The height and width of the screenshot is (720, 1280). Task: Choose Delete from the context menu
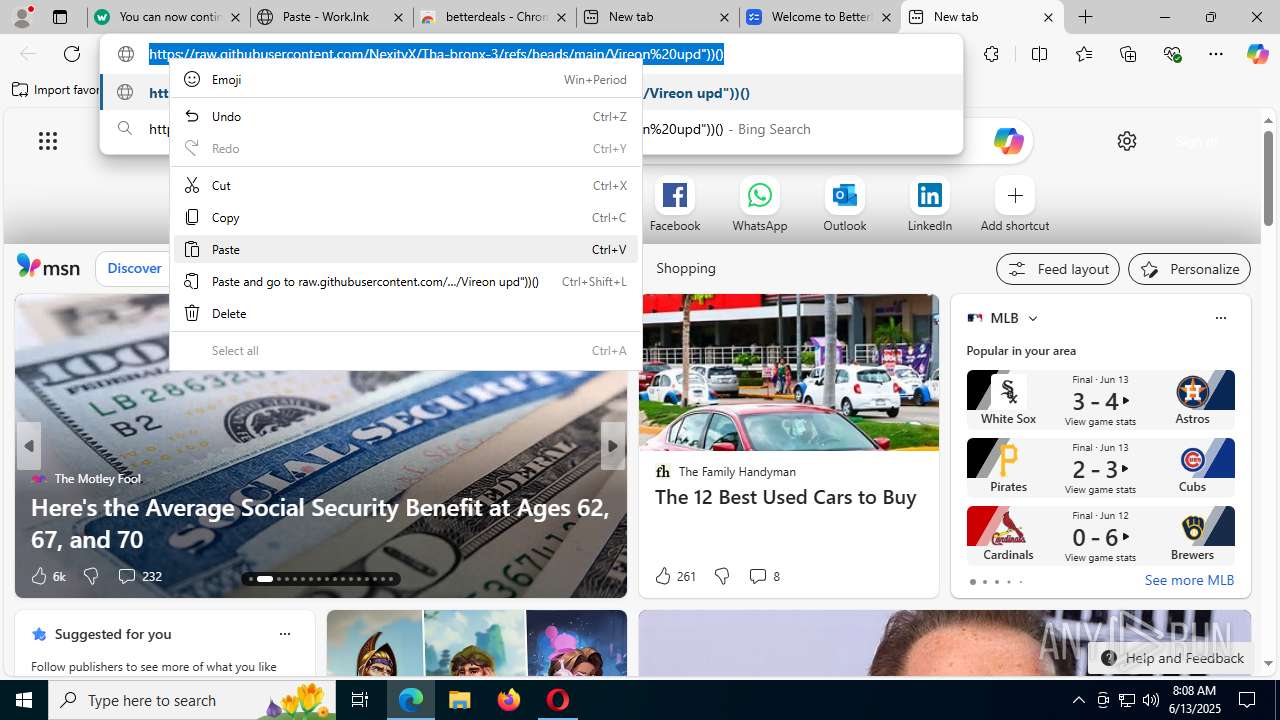pos(405,314)
